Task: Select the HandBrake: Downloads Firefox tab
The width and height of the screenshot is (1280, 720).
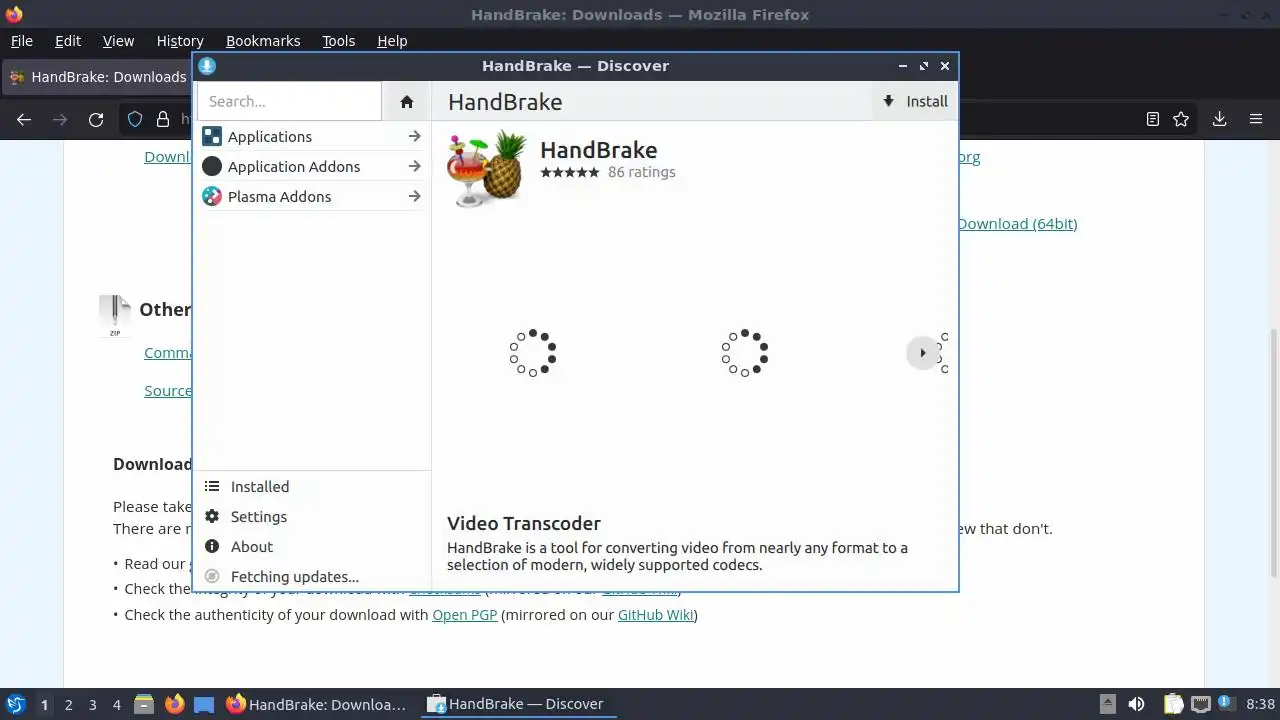Action: 97,77
